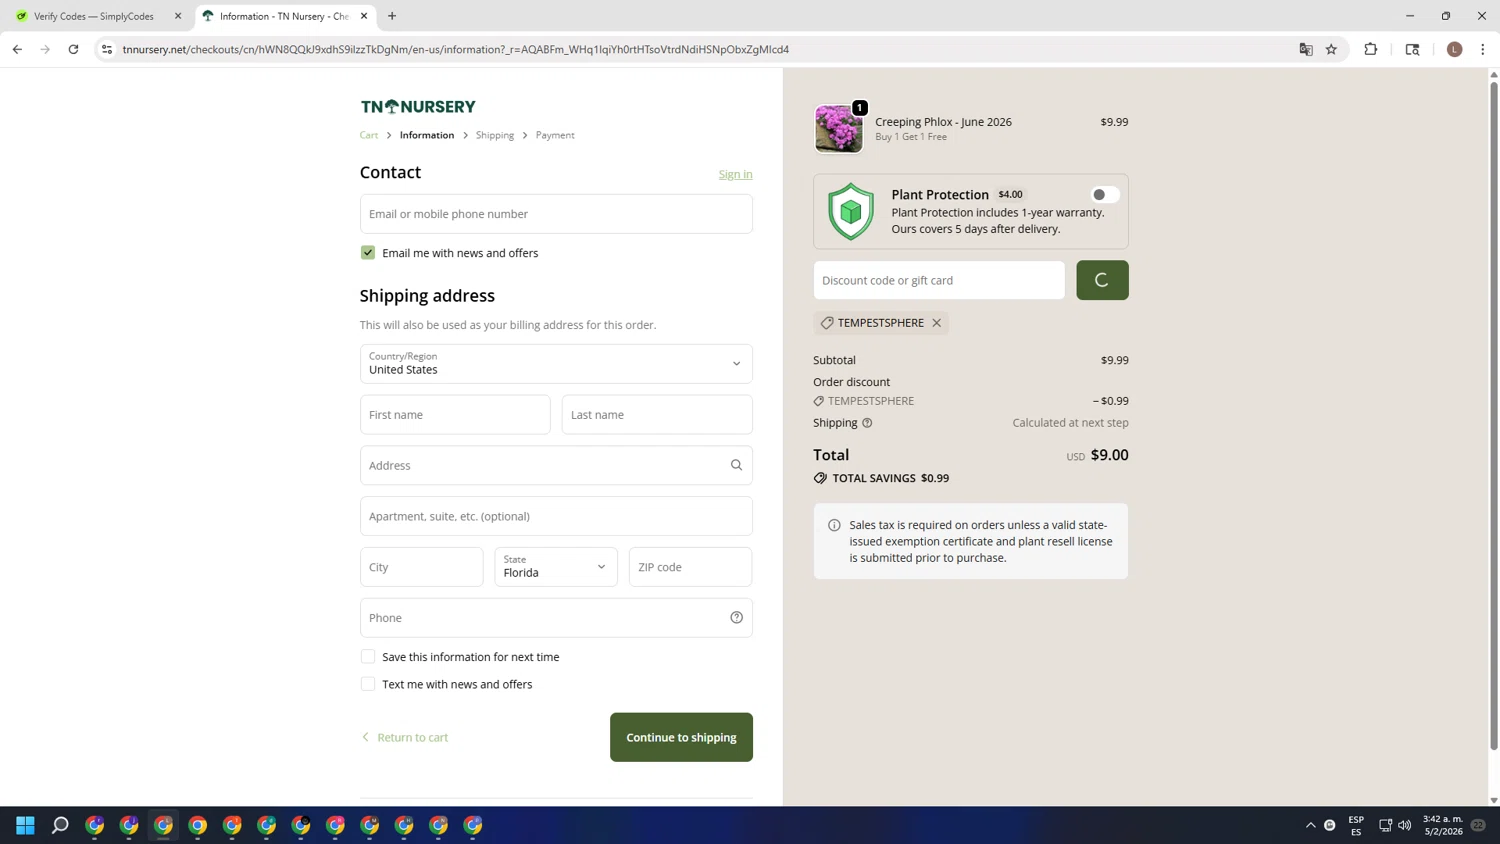Go to Cart breadcrumb

(x=369, y=135)
